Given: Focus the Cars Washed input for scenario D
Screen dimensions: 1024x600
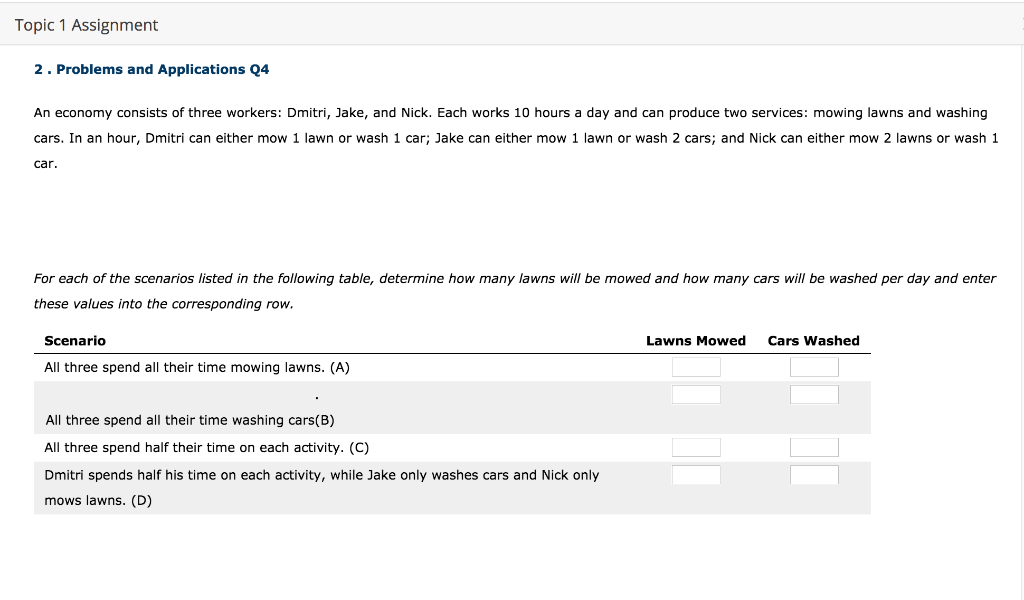Looking at the screenshot, I should (x=814, y=475).
